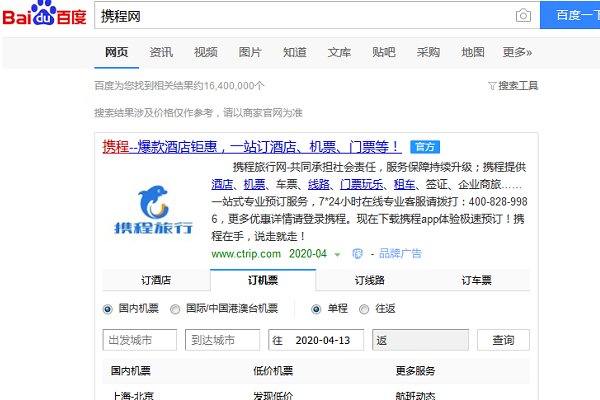Click the 查询 search flights button
This screenshot has width=600, height=400.
503,340
